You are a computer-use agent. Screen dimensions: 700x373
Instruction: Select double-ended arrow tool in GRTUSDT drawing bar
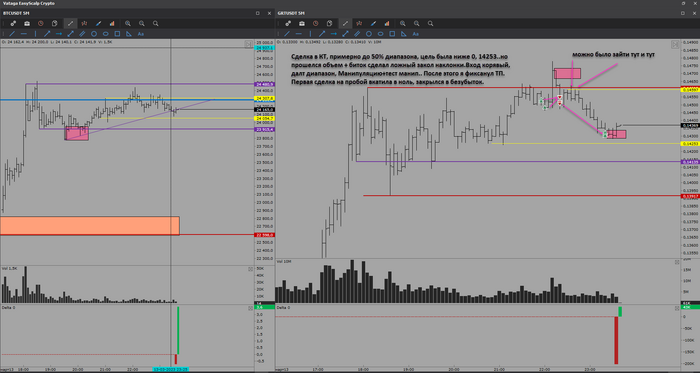(346, 33)
